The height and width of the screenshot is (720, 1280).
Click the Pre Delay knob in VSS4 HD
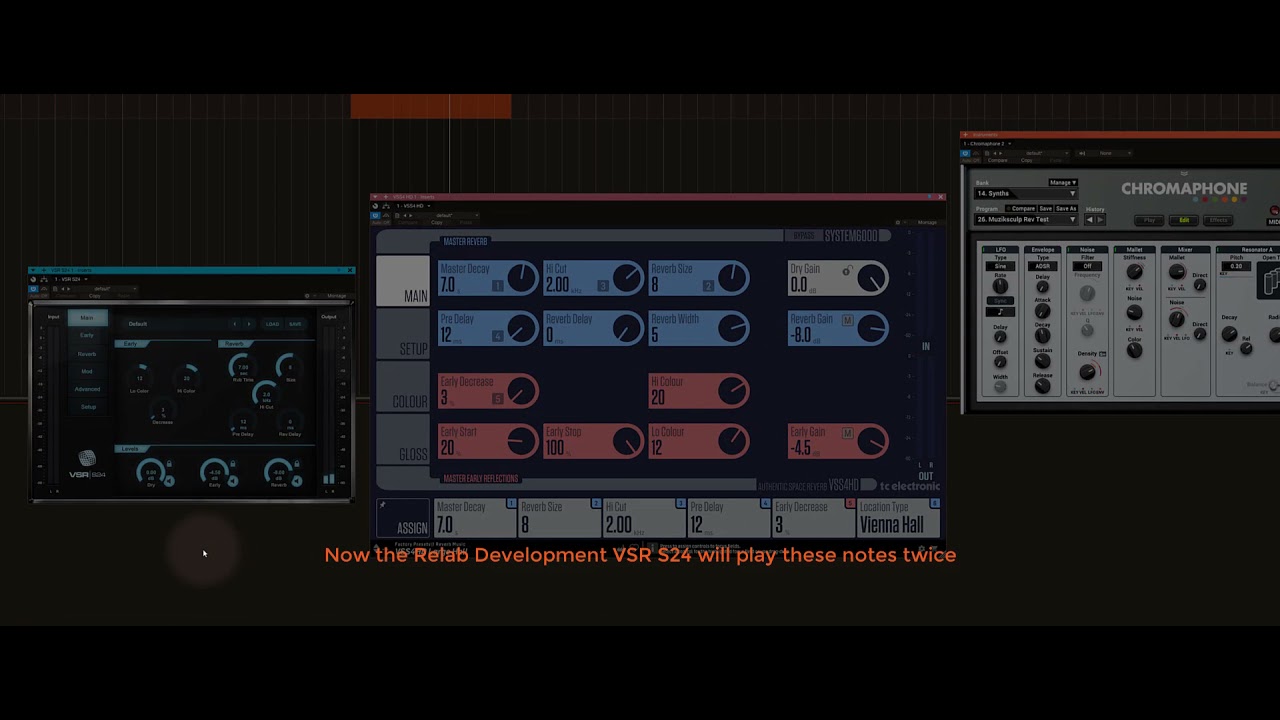point(521,328)
